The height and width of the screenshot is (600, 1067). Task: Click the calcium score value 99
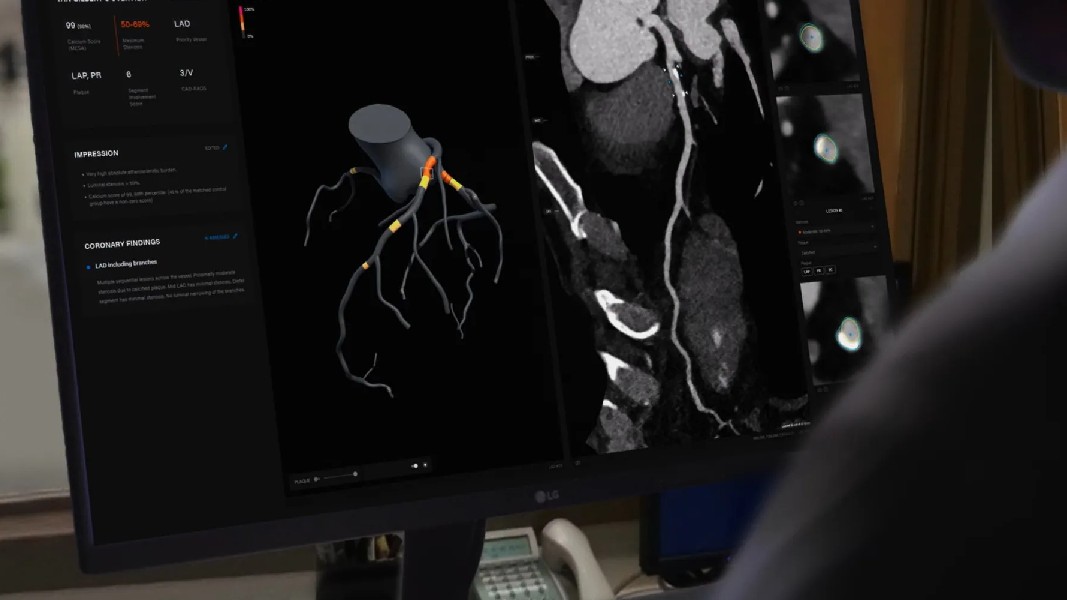70,25
